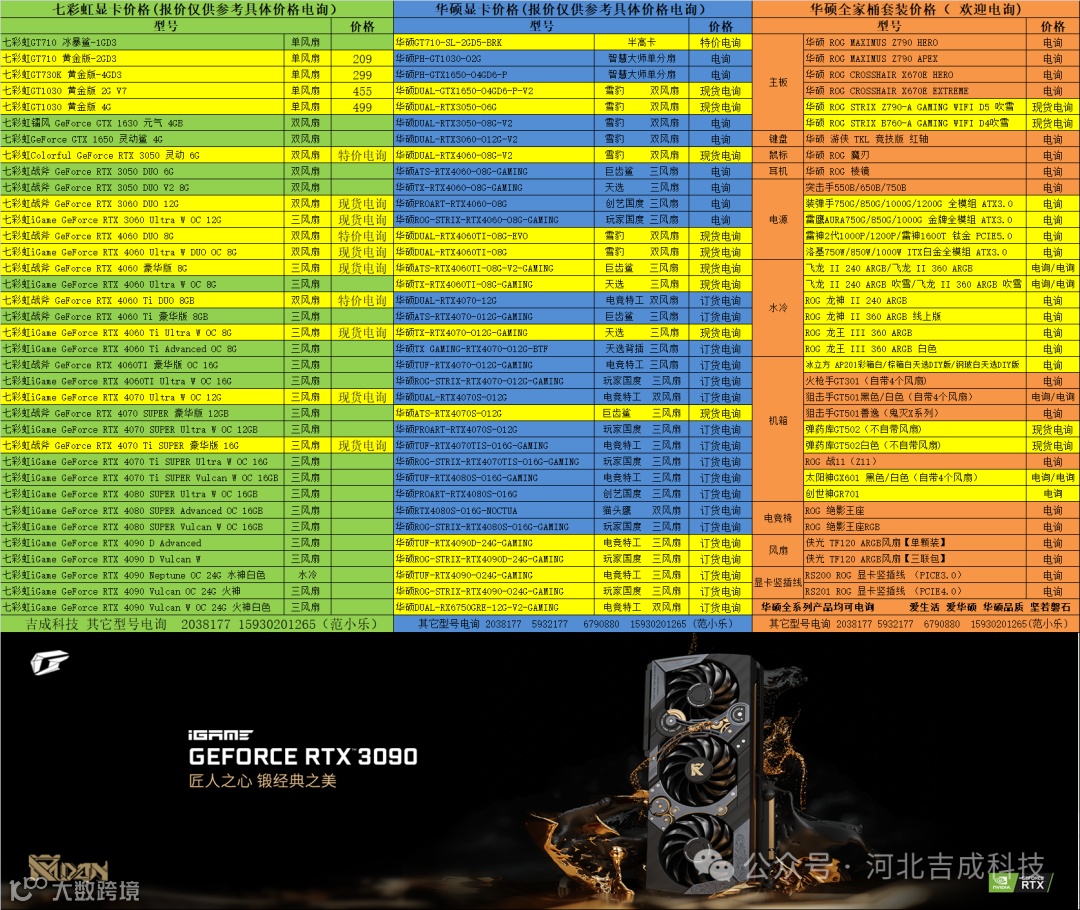Select row RS201 ROG 显卡竖插线（PCIE4.0）
The width and height of the screenshot is (1080, 910).
(x=942, y=591)
